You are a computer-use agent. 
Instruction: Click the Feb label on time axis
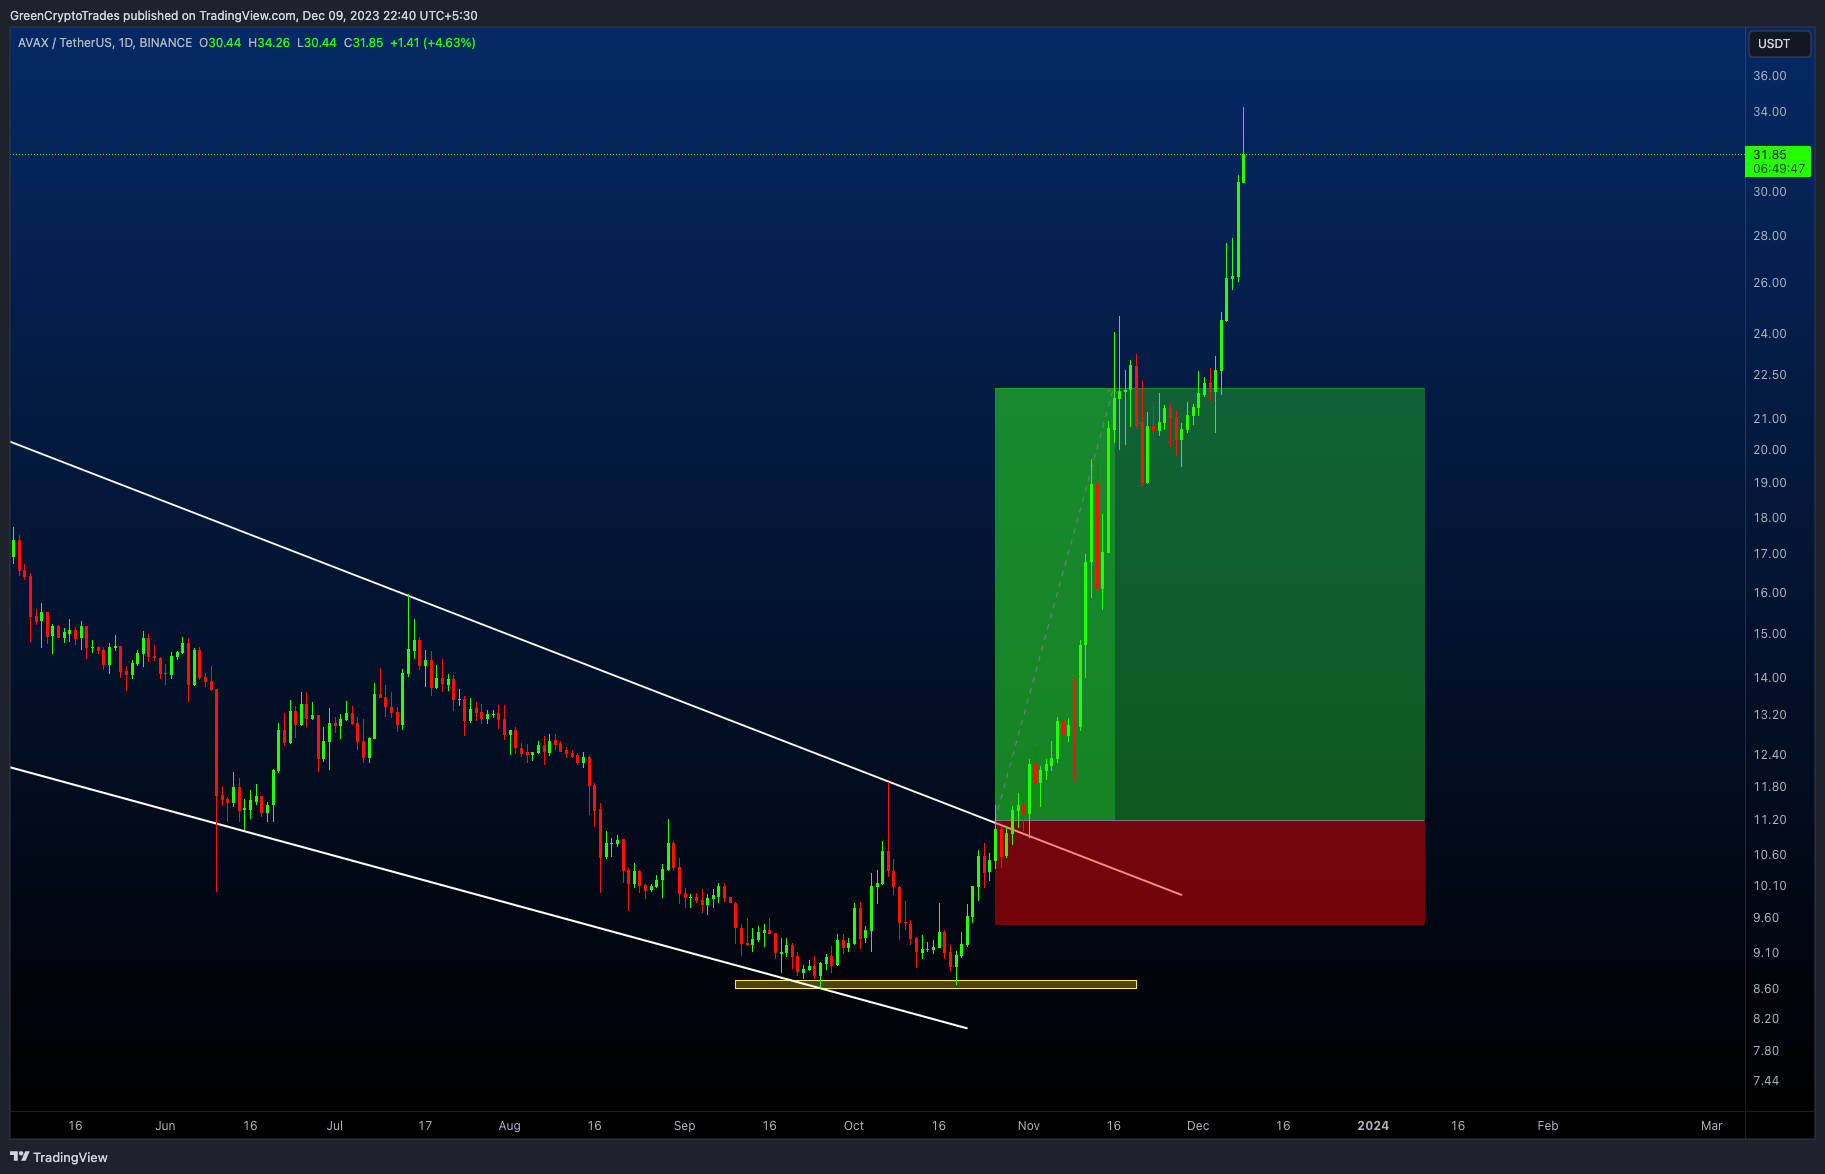(1548, 1126)
